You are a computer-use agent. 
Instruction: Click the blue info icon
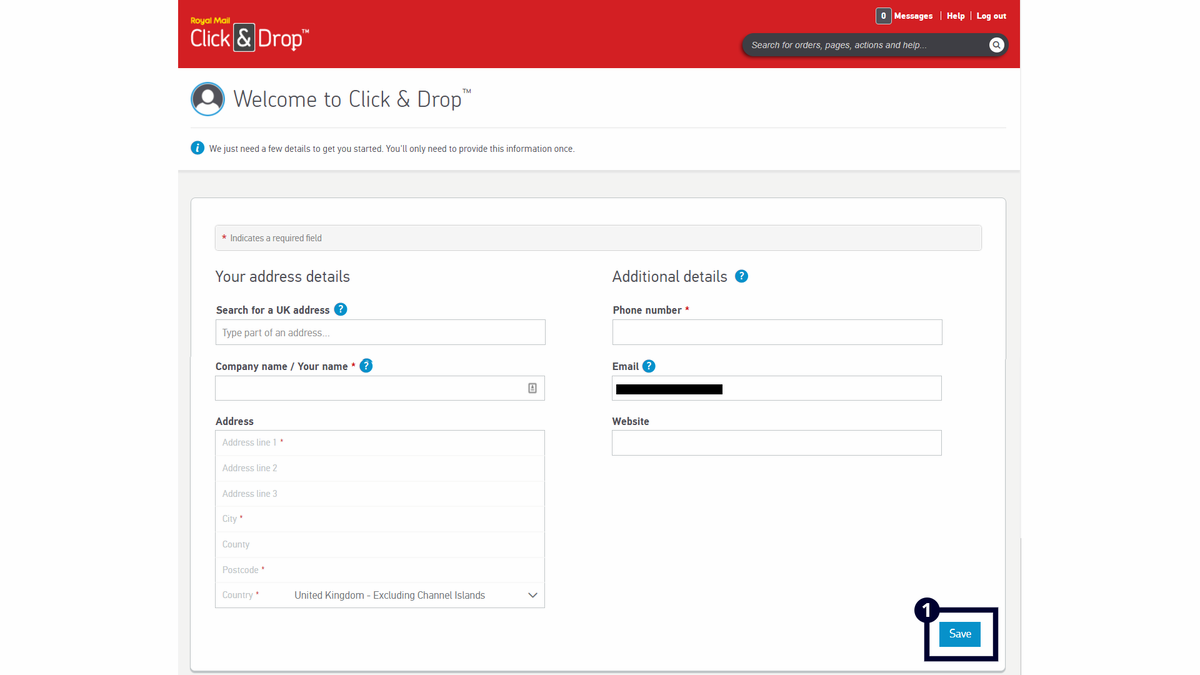pos(197,148)
